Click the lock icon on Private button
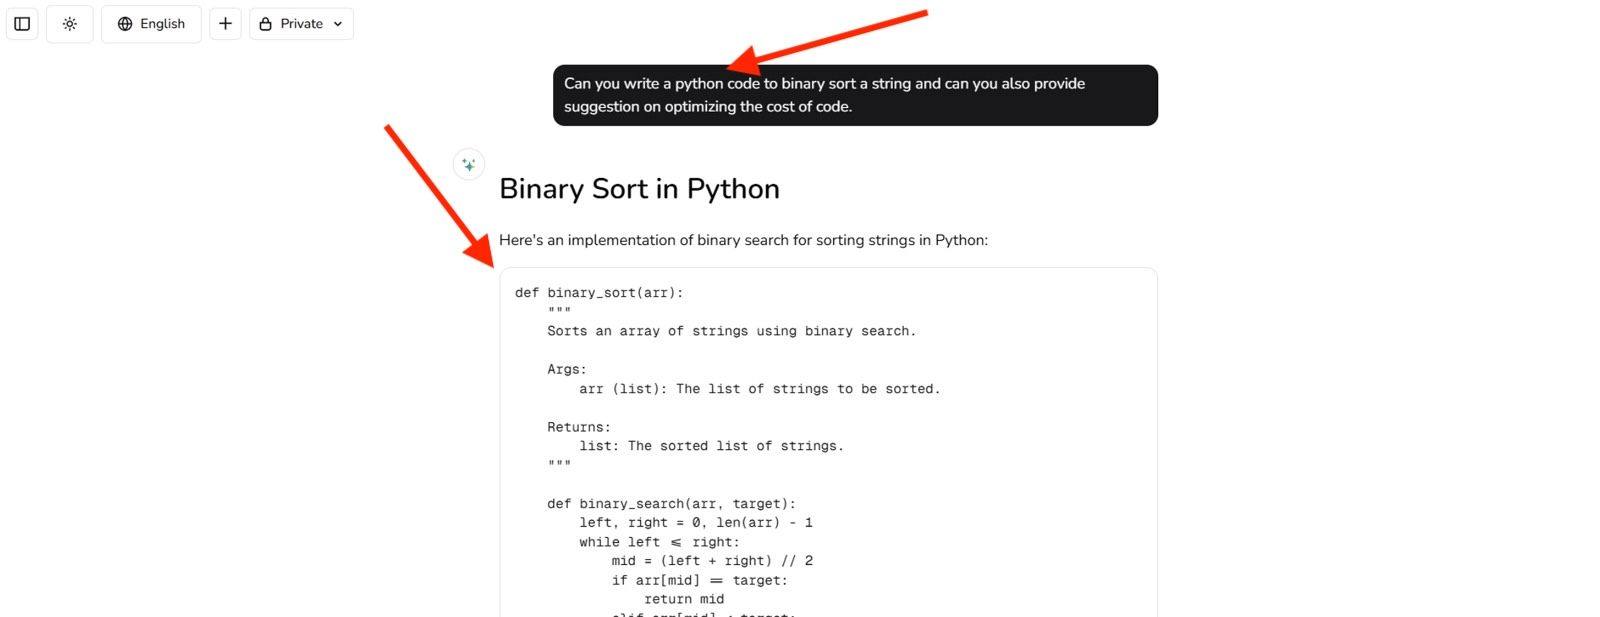The height and width of the screenshot is (617, 1600). point(266,24)
